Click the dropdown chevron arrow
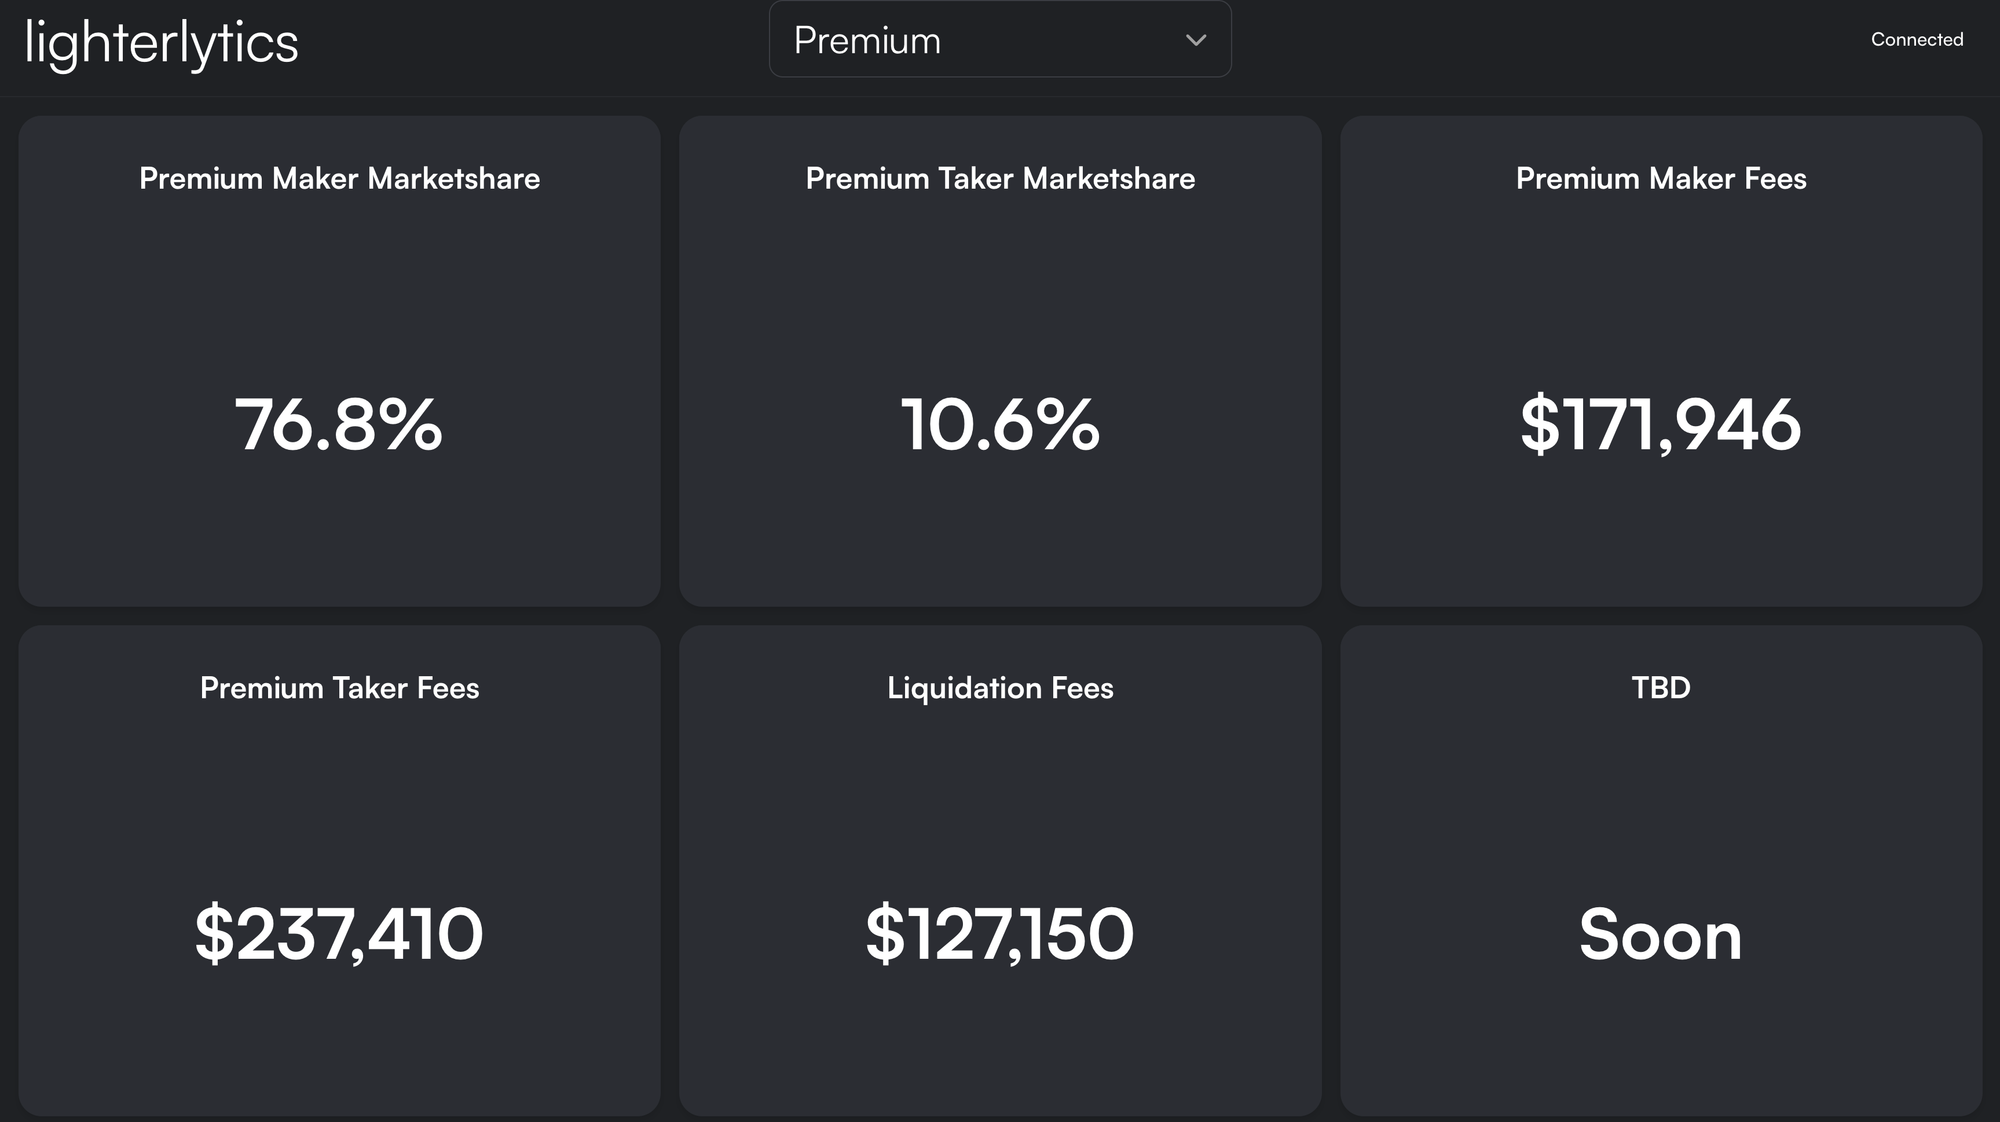The width and height of the screenshot is (2000, 1122). click(1195, 40)
